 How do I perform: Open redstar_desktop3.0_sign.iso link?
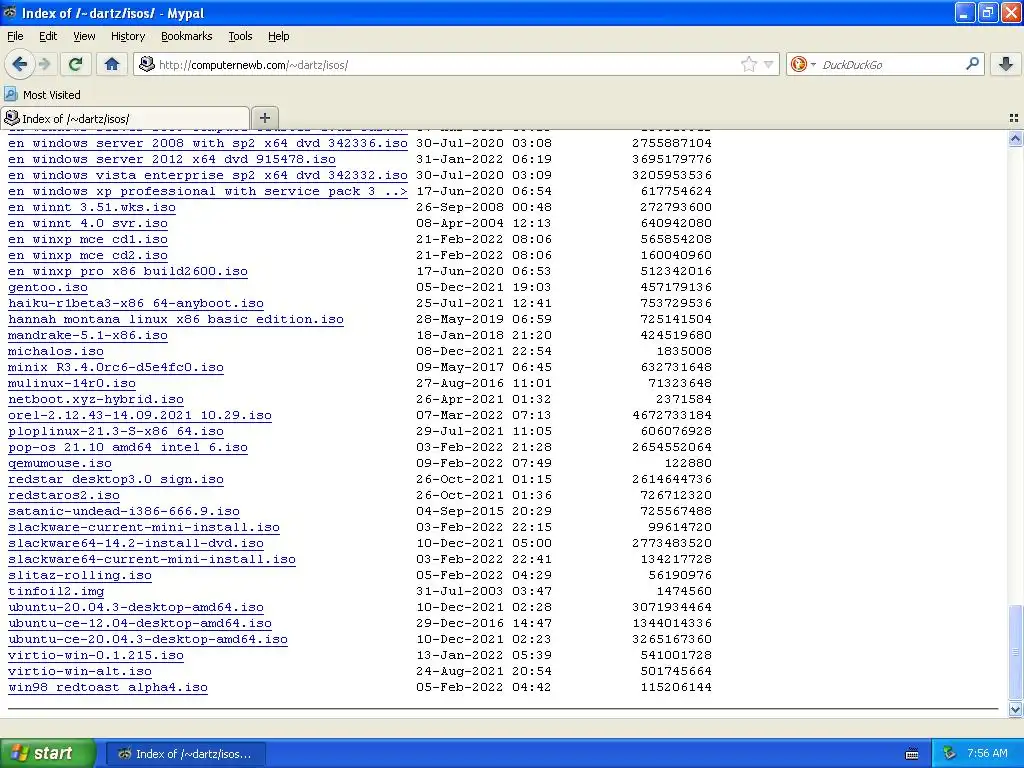click(x=116, y=479)
